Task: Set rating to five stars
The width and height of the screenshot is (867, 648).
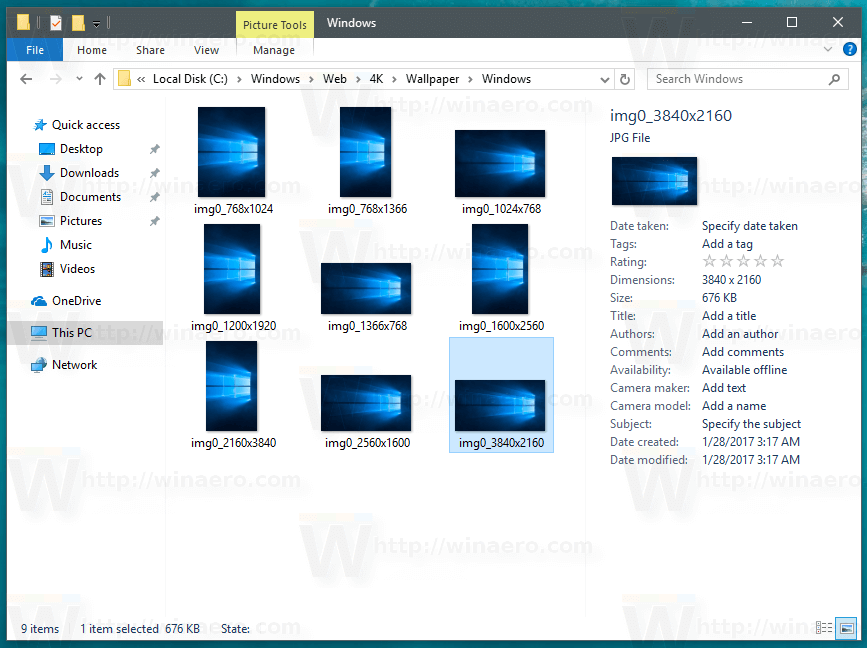Action: tap(778, 262)
